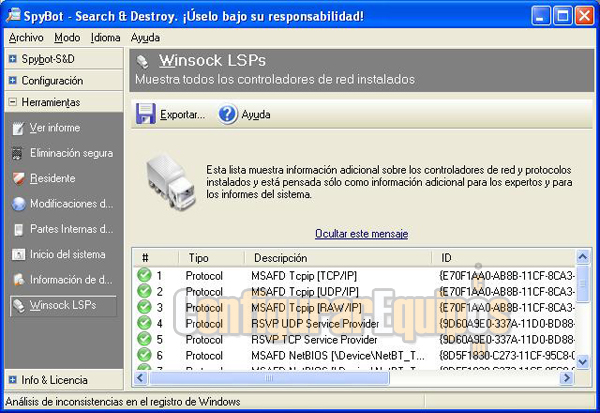This screenshot has height=413, width=600.
Task: Click the delivery truck illustration
Action: (x=170, y=181)
